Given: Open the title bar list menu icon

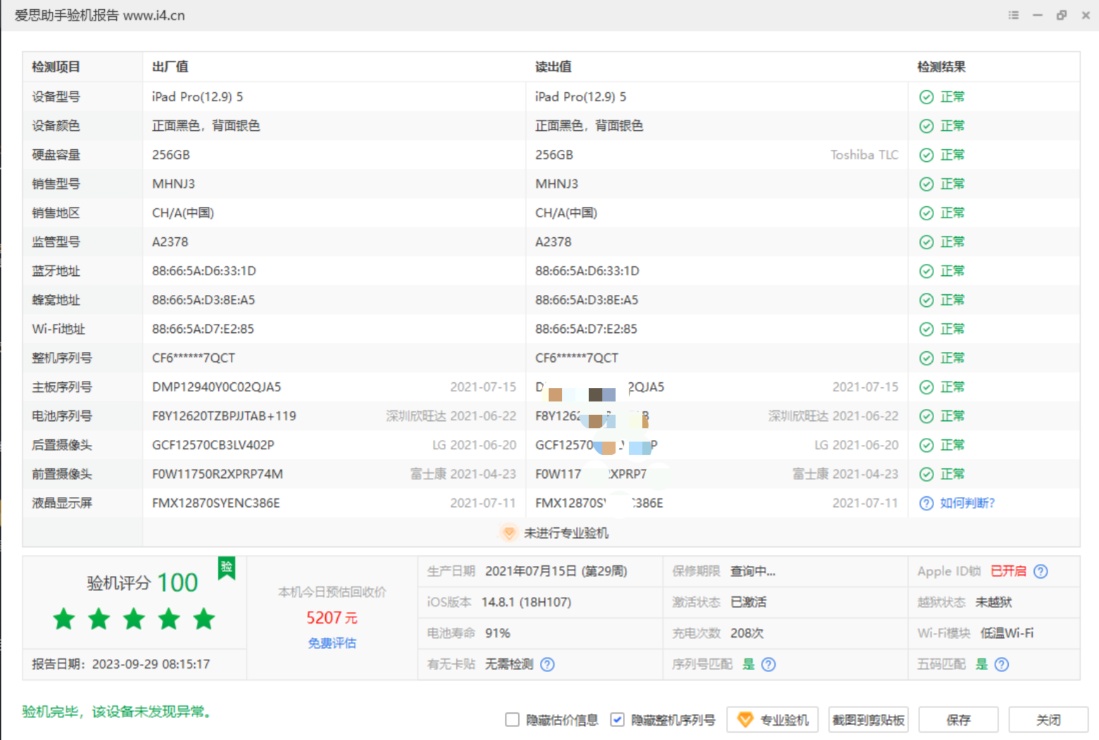Looking at the screenshot, I should pos(1014,15).
